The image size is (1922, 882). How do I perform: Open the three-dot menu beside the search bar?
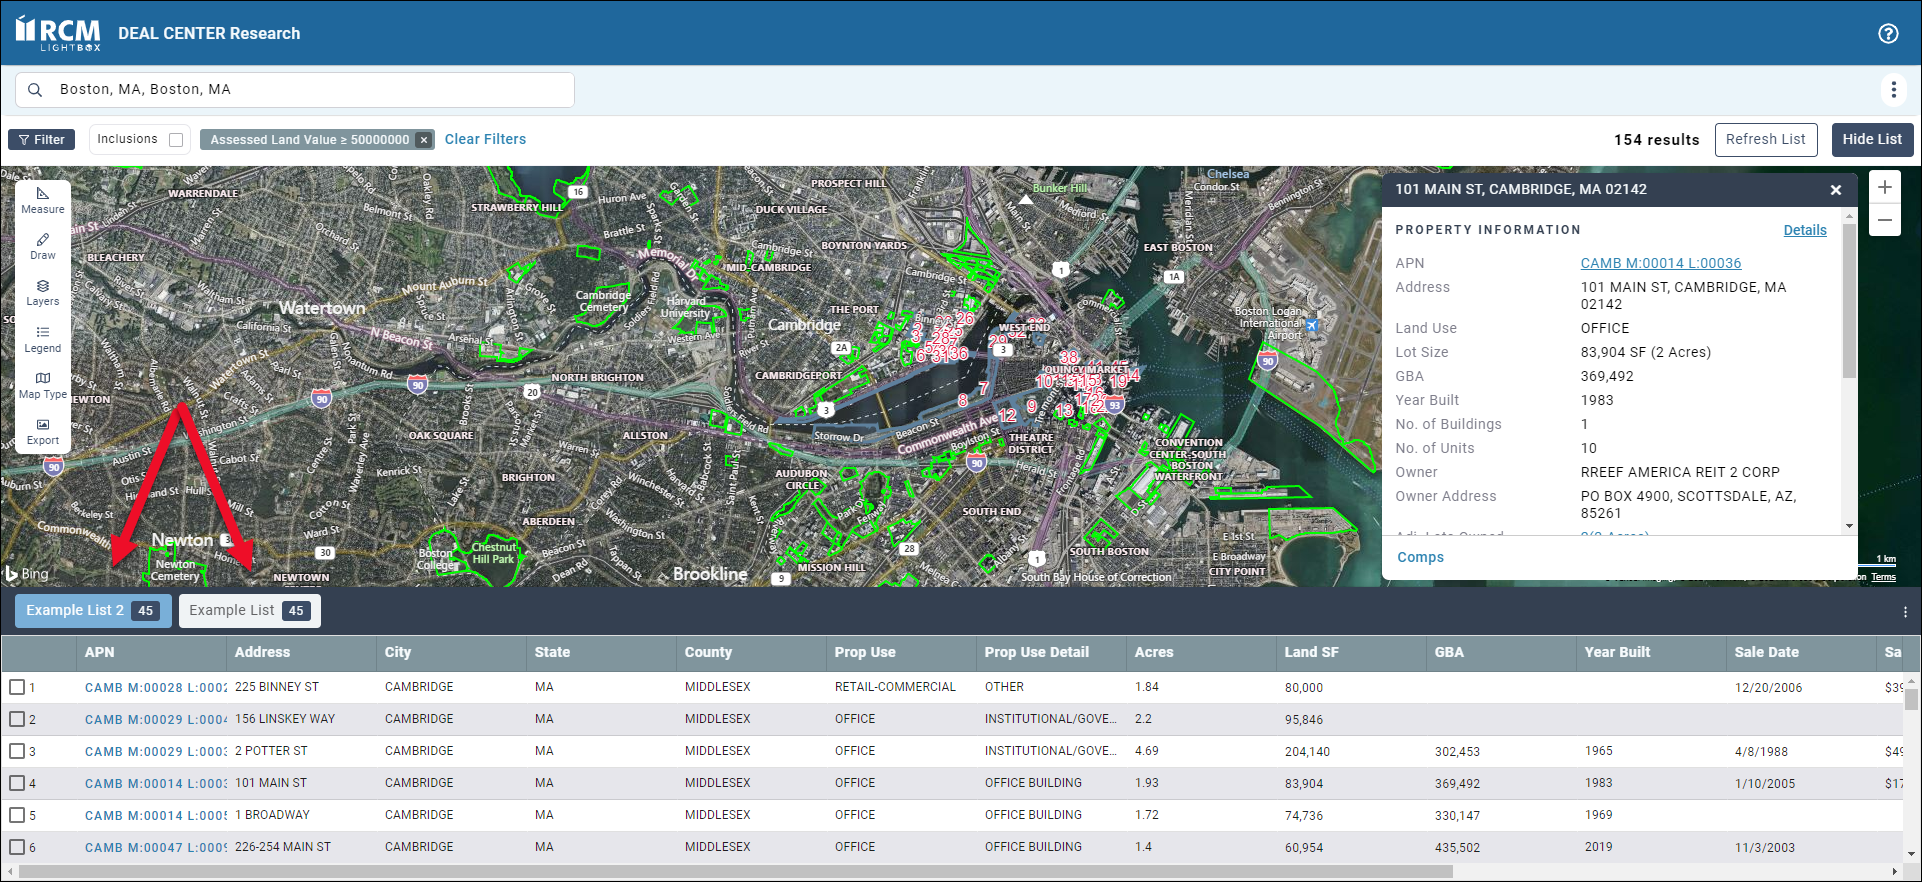click(1893, 90)
